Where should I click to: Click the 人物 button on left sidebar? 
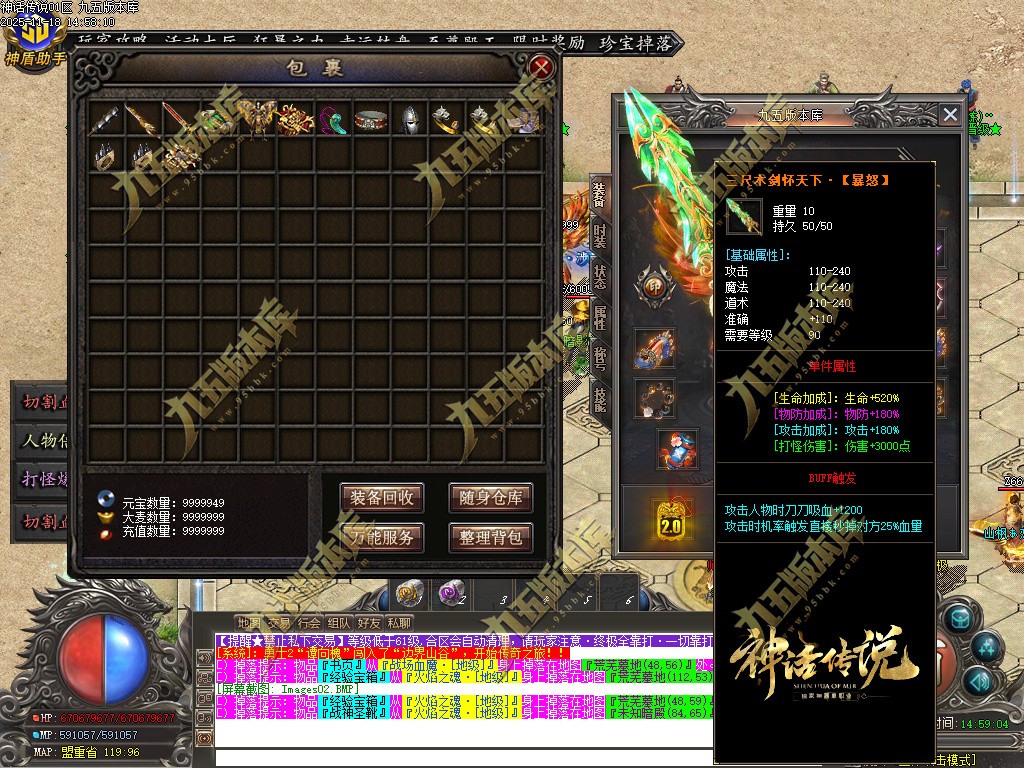click(40, 440)
